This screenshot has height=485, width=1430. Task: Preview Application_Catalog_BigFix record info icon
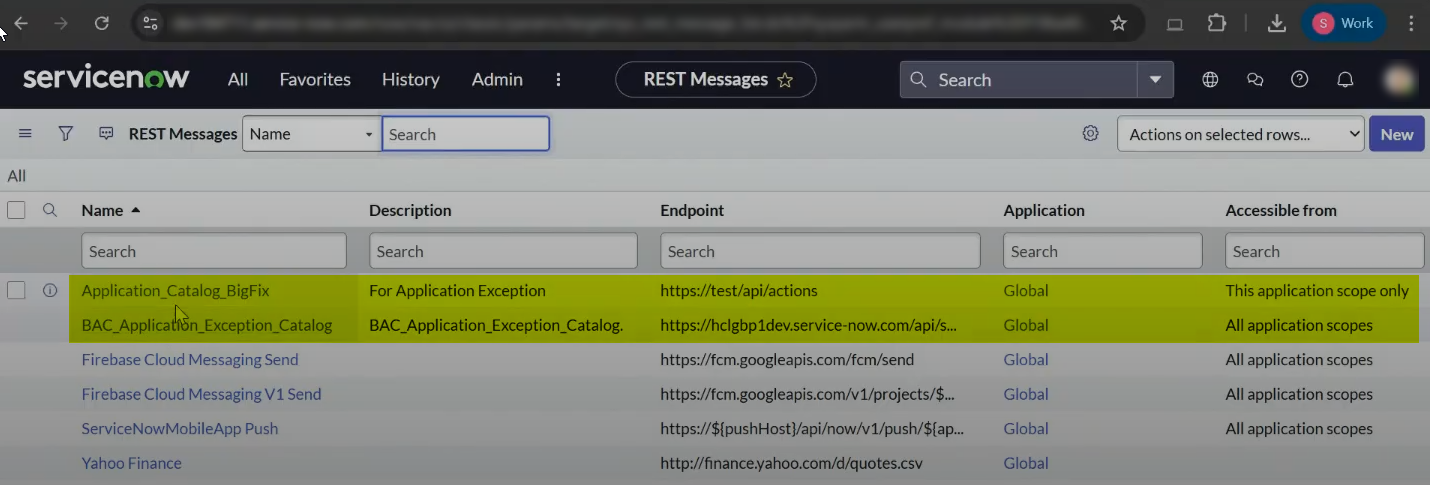(x=49, y=291)
